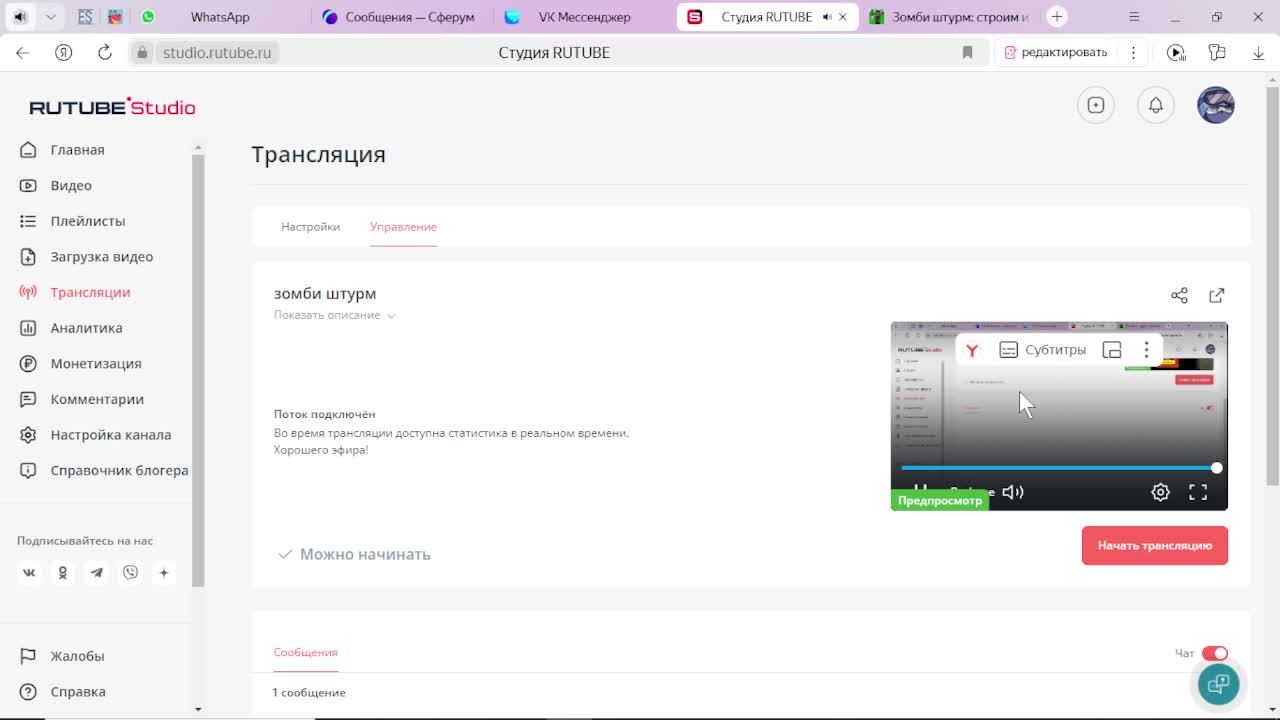
Task: Click the Предпросмотр label on player
Action: click(x=940, y=501)
